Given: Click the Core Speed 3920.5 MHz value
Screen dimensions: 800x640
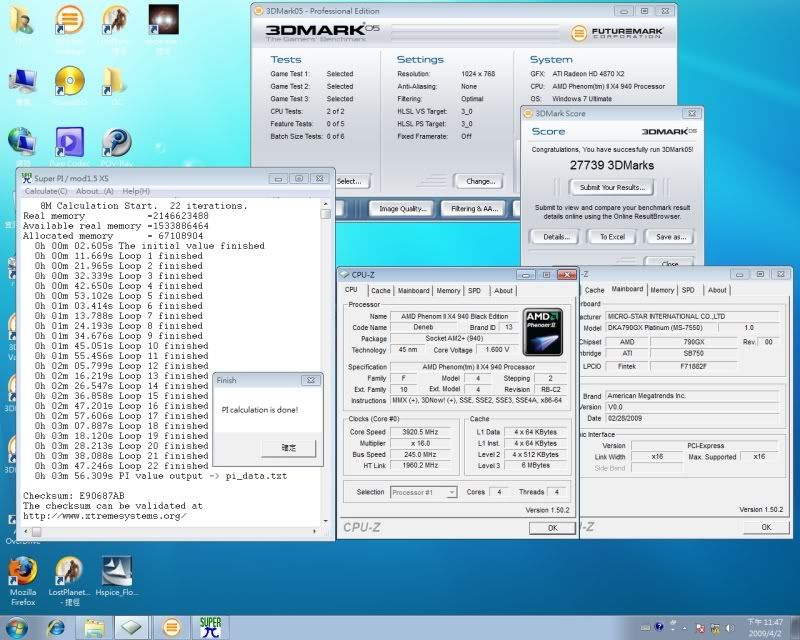Looking at the screenshot, I should click(419, 432).
